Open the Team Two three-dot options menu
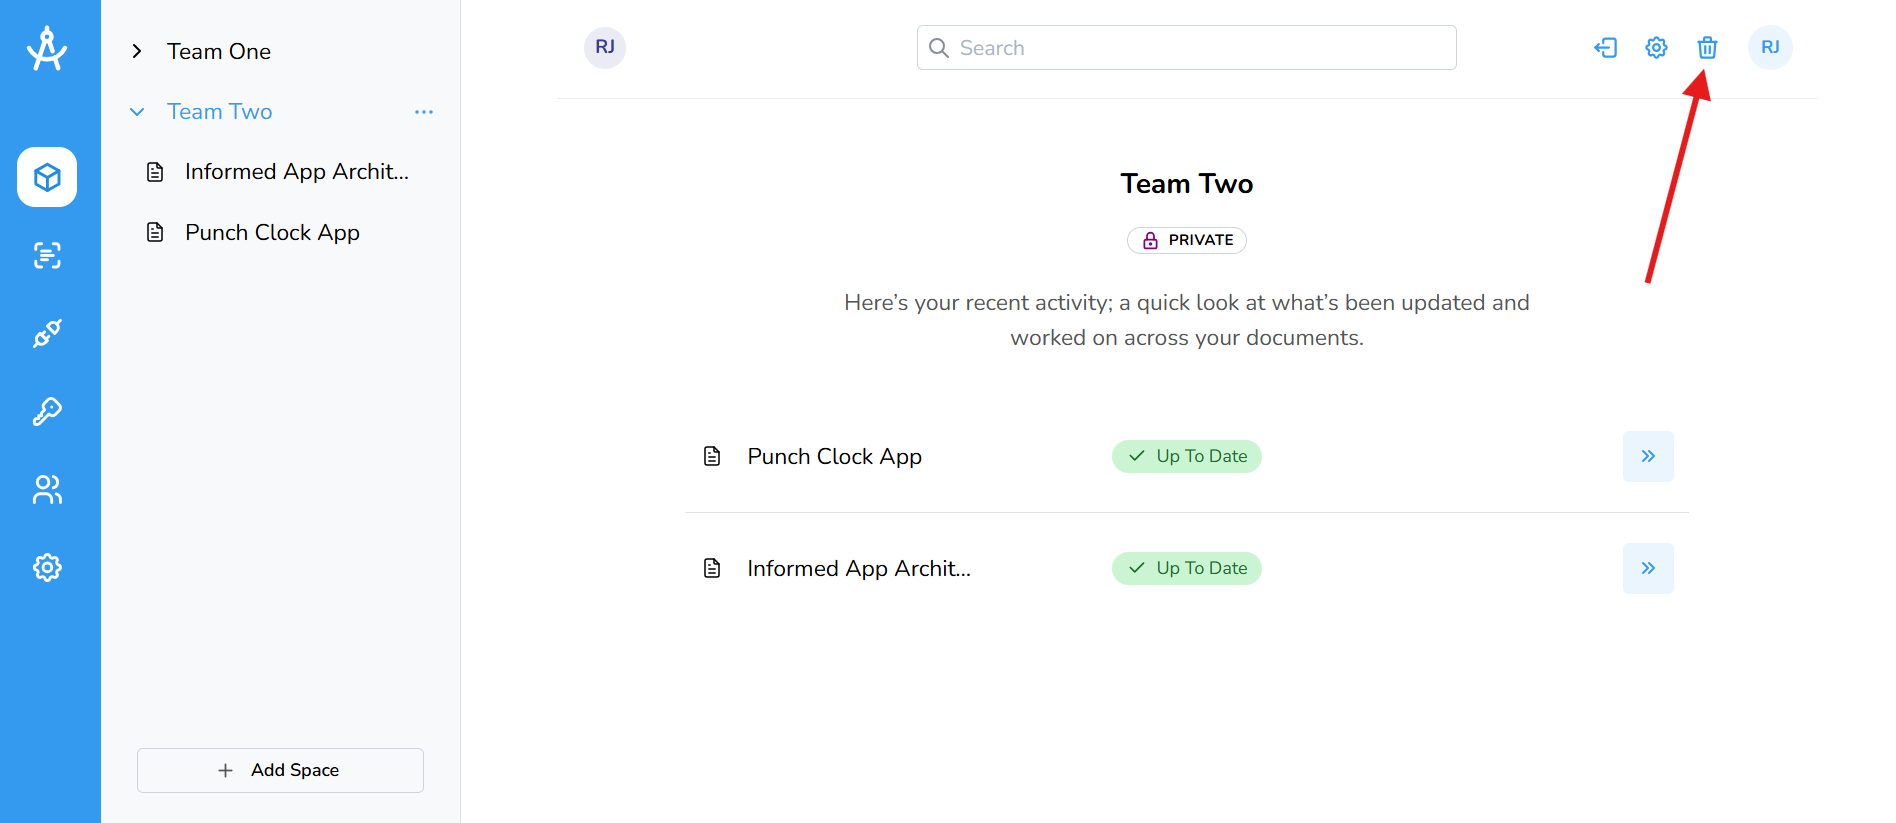 (424, 112)
